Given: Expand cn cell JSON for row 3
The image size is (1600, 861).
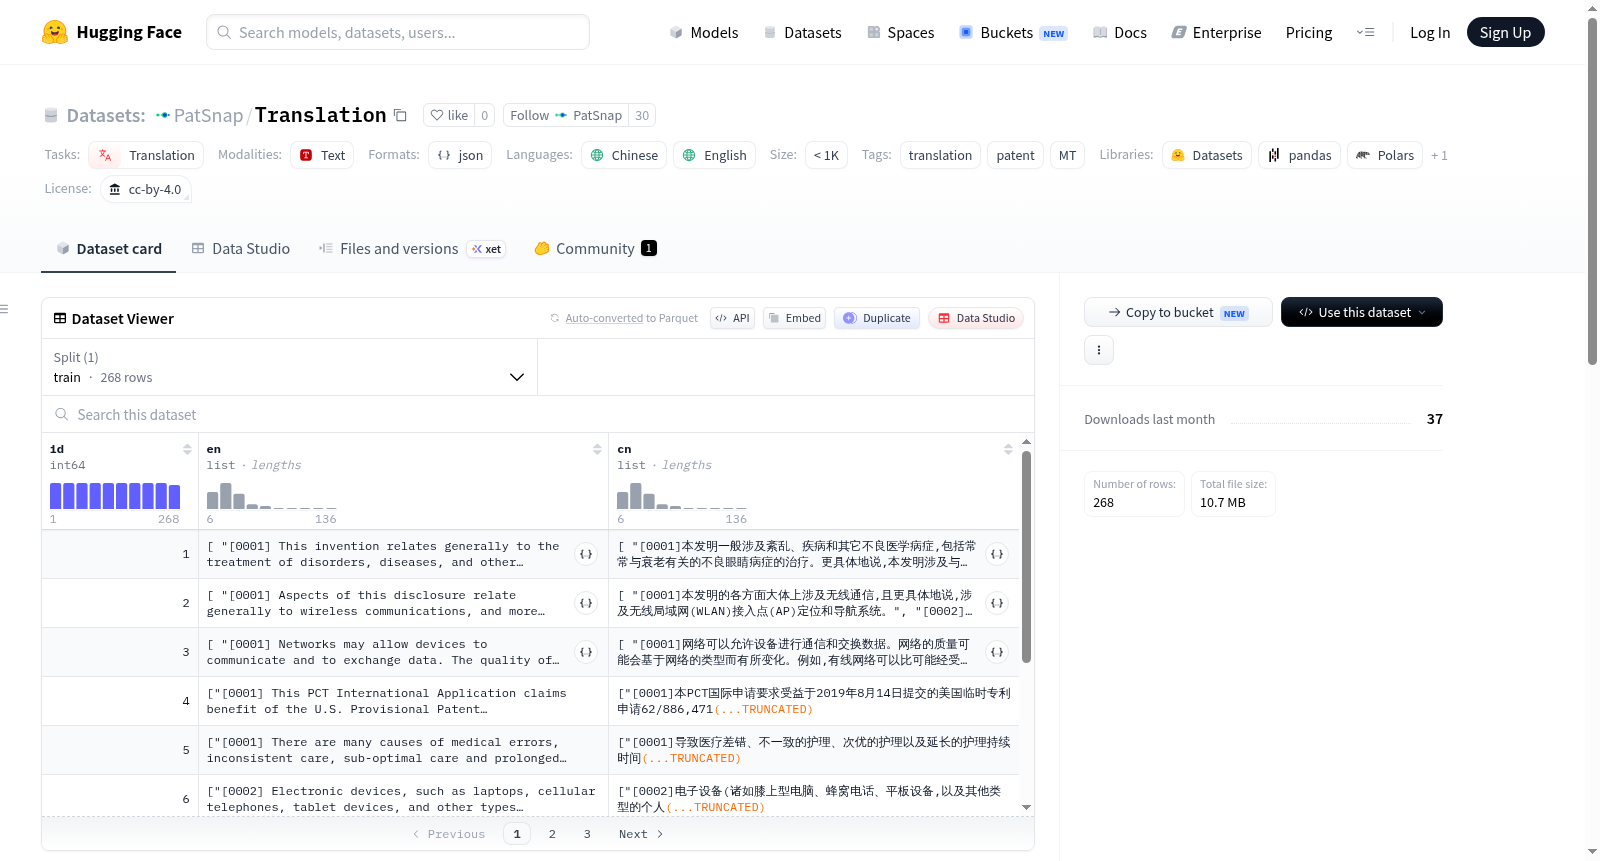Looking at the screenshot, I should tap(997, 652).
